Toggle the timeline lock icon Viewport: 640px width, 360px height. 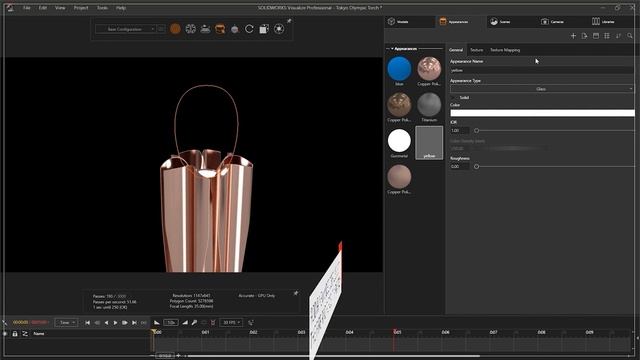tap(15, 333)
